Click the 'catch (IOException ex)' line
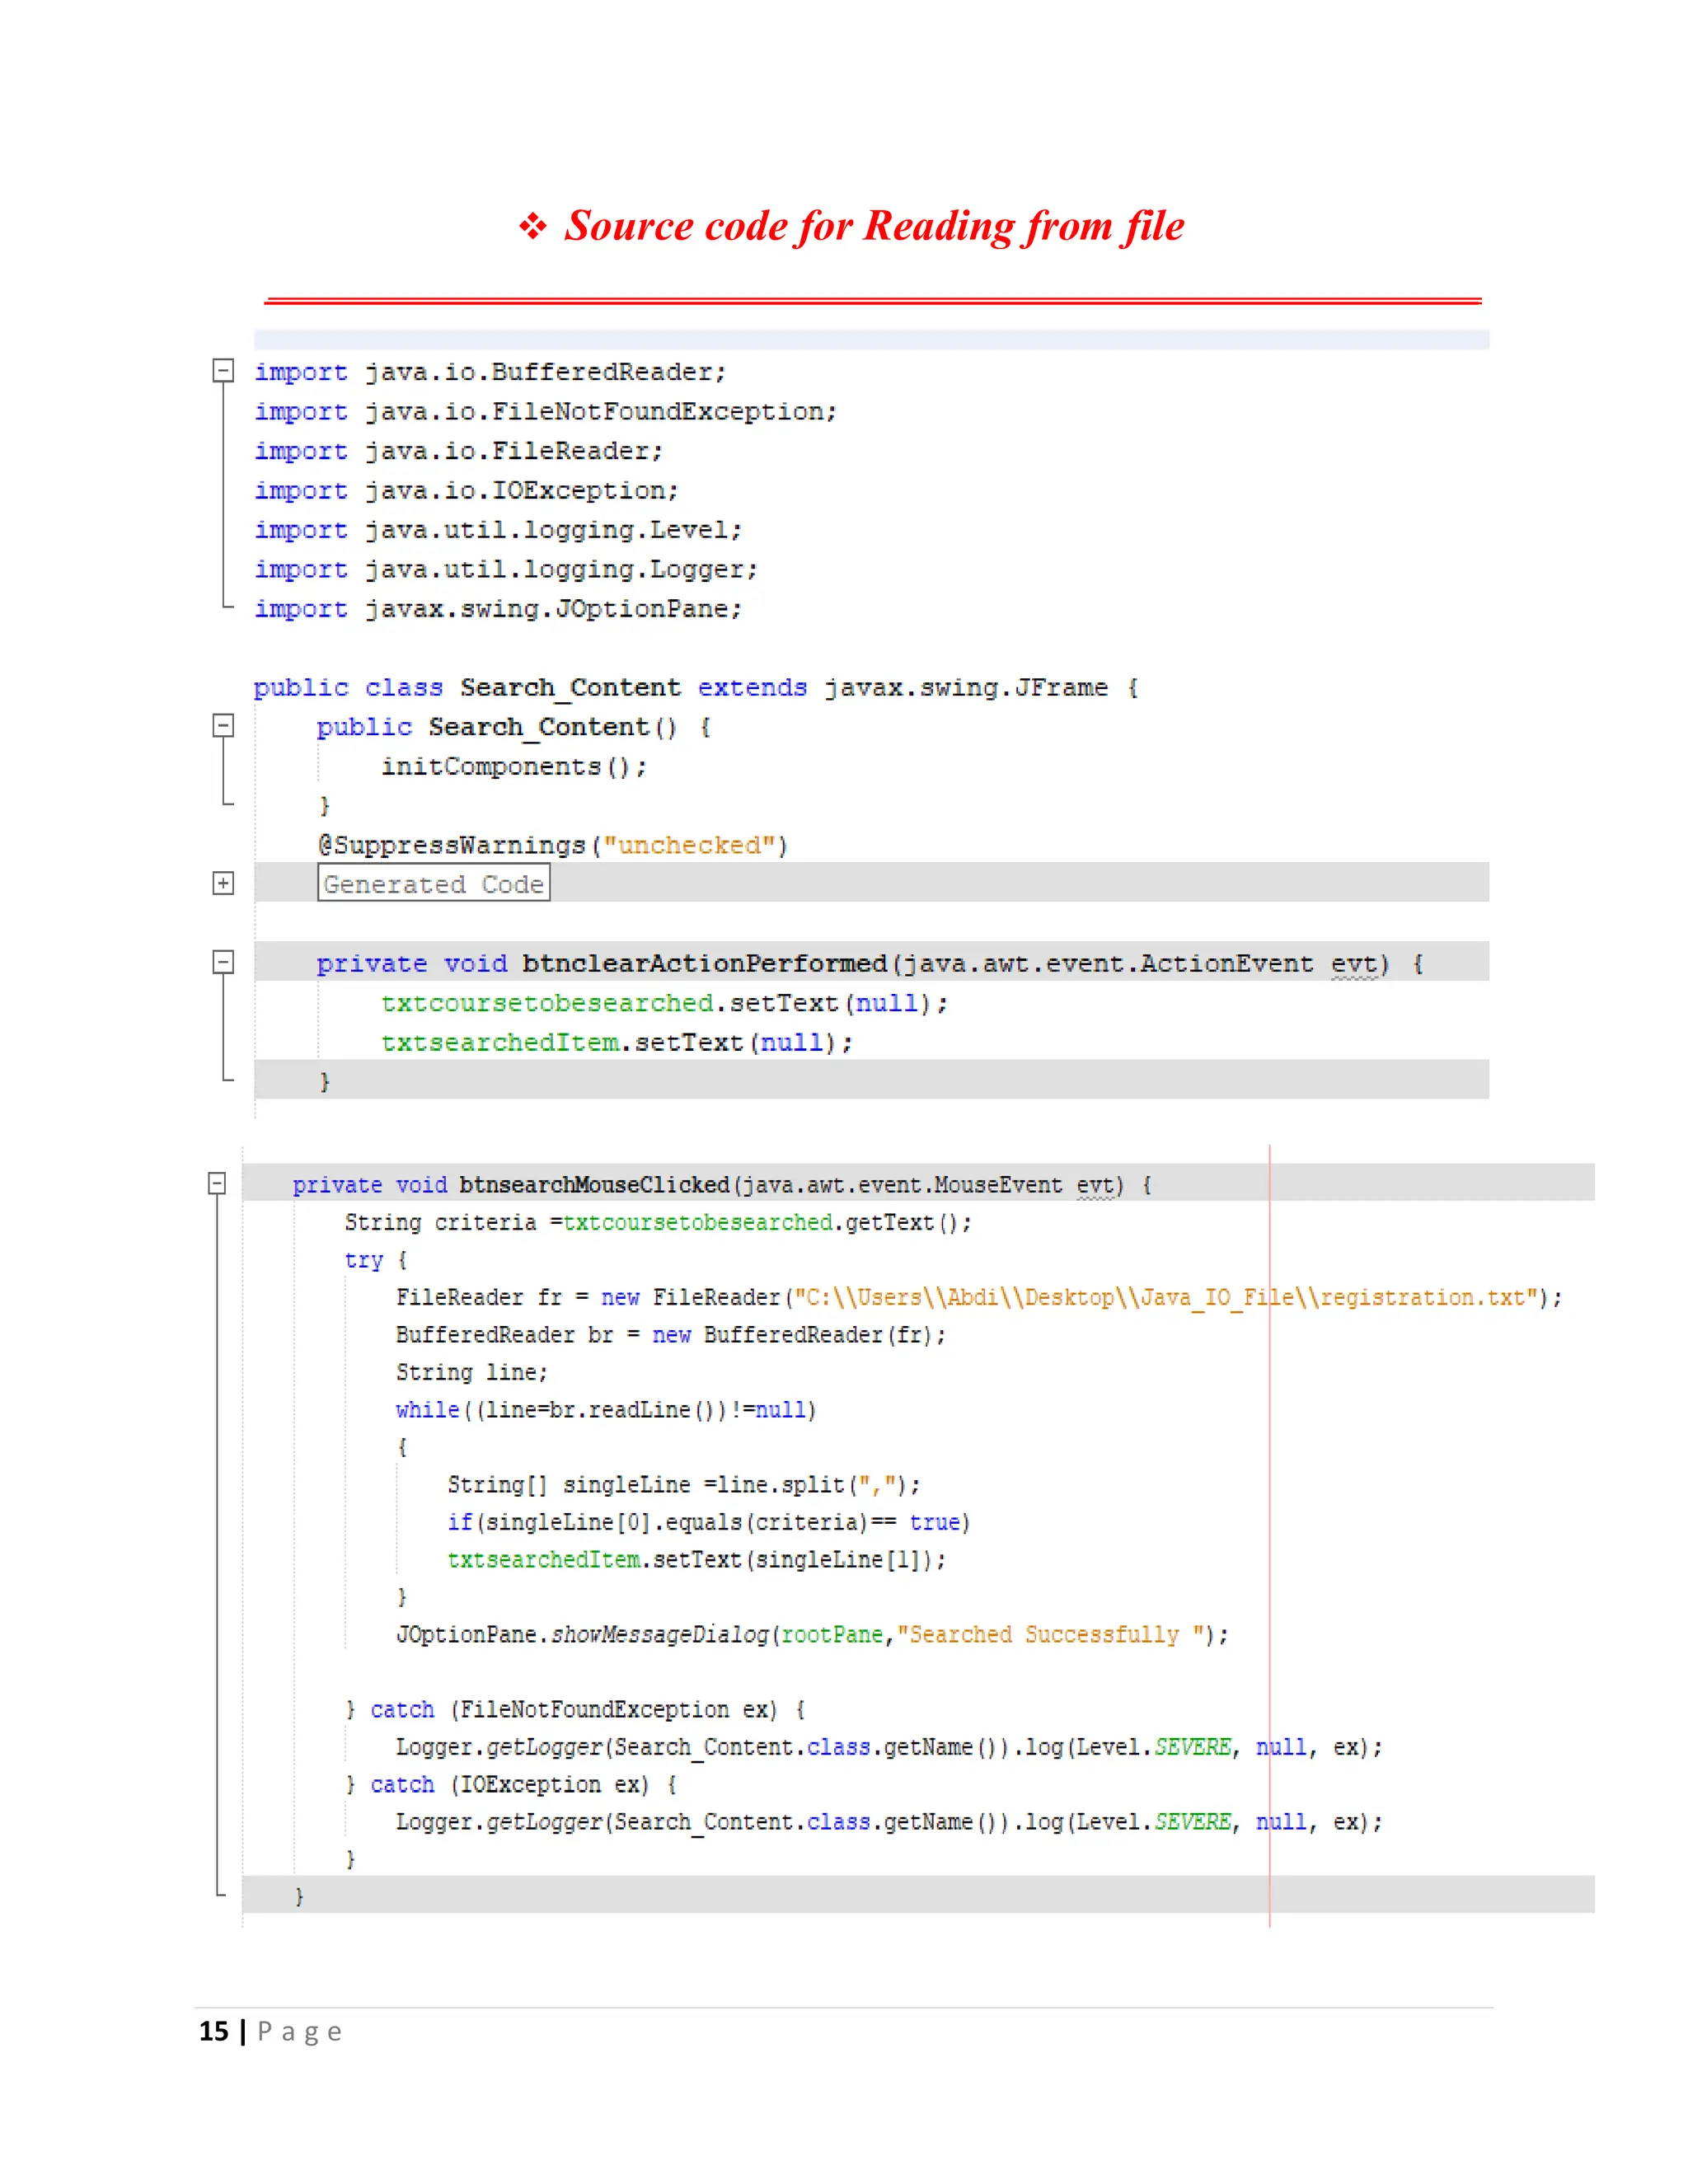1688x2184 pixels. (x=512, y=1785)
